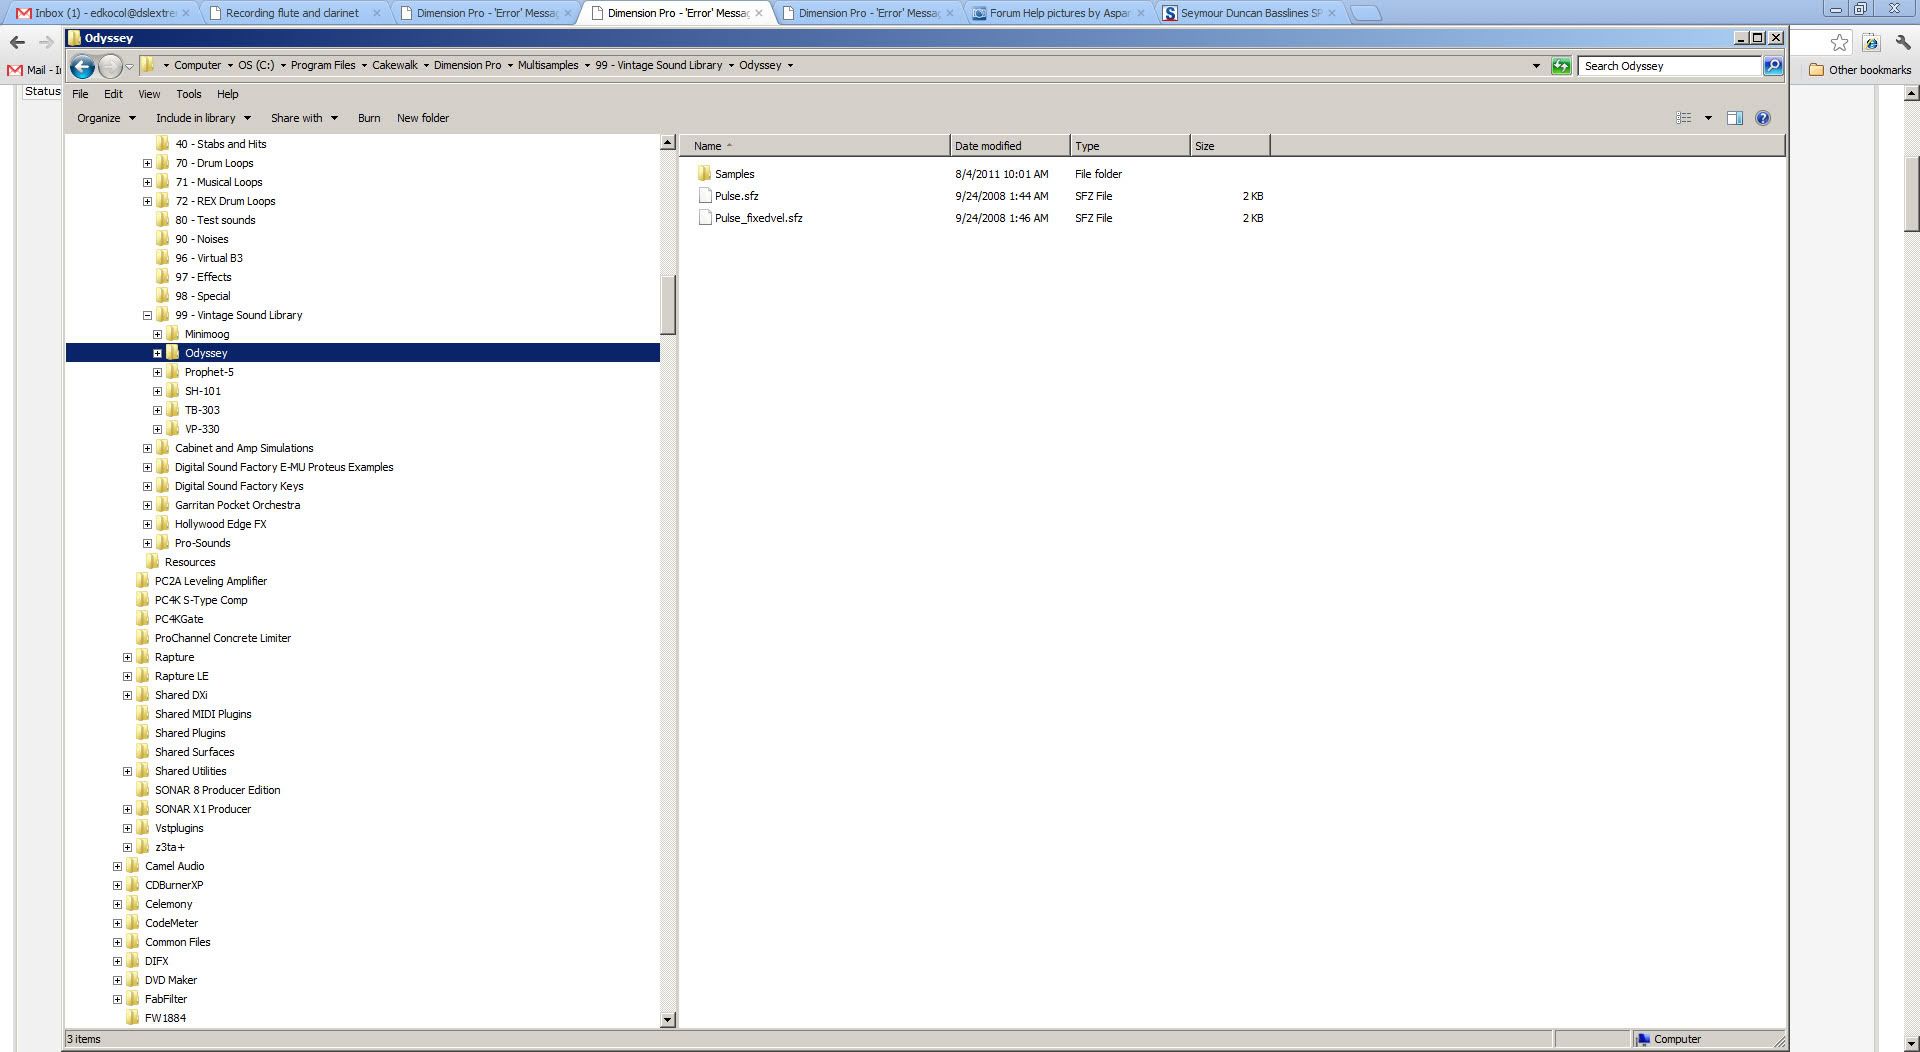Screen dimensions: 1920x1052
Task: Click the Search Odyssey input field
Action: coord(1668,66)
